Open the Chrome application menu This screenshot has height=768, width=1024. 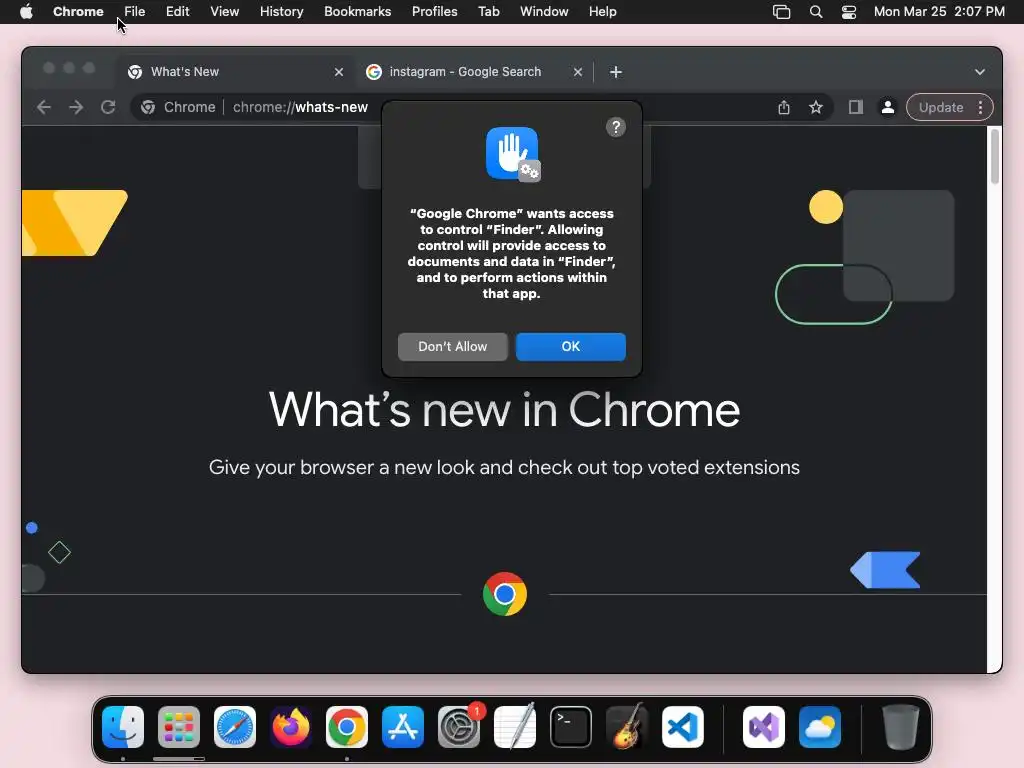click(x=78, y=12)
